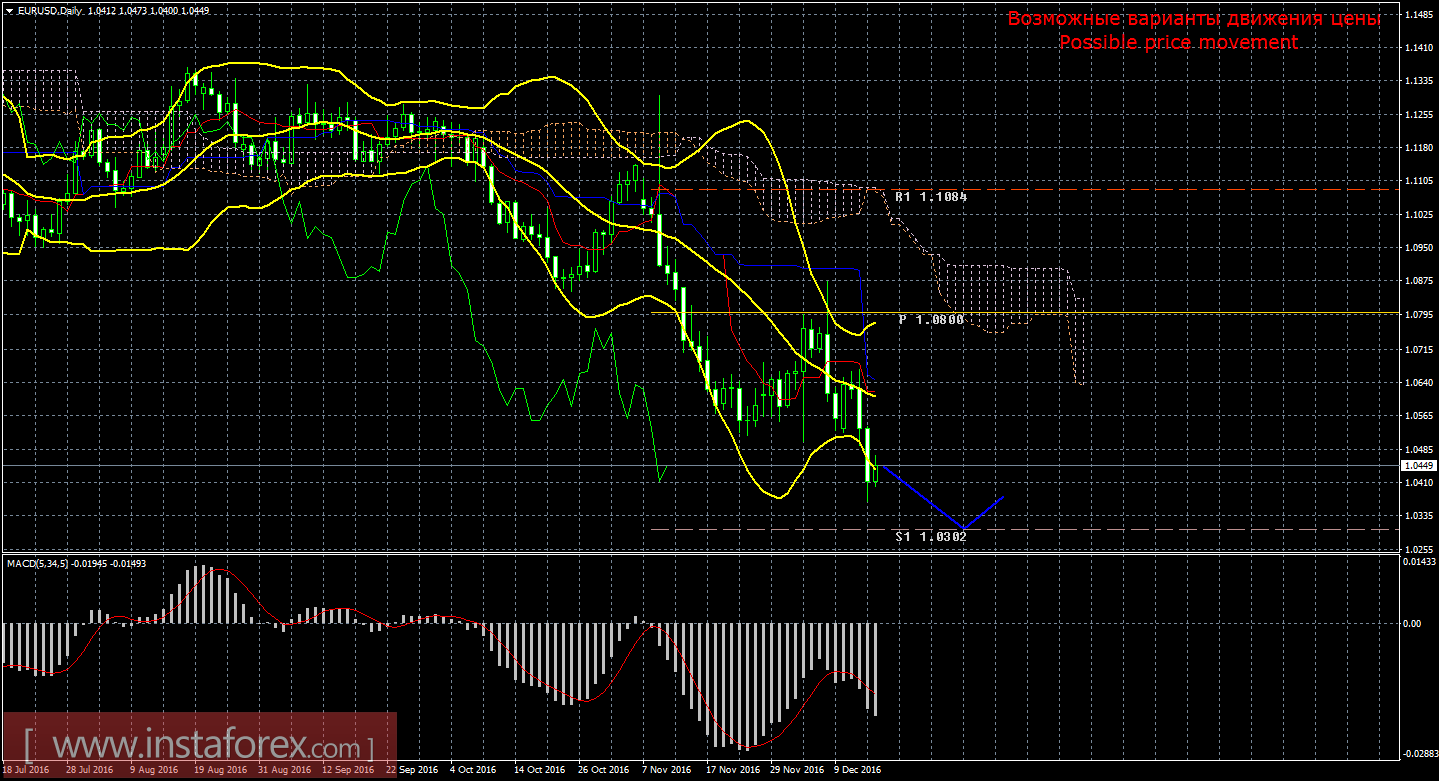Click the 0.00 level on MACD axis
The width and height of the screenshot is (1439, 781).
click(1412, 623)
